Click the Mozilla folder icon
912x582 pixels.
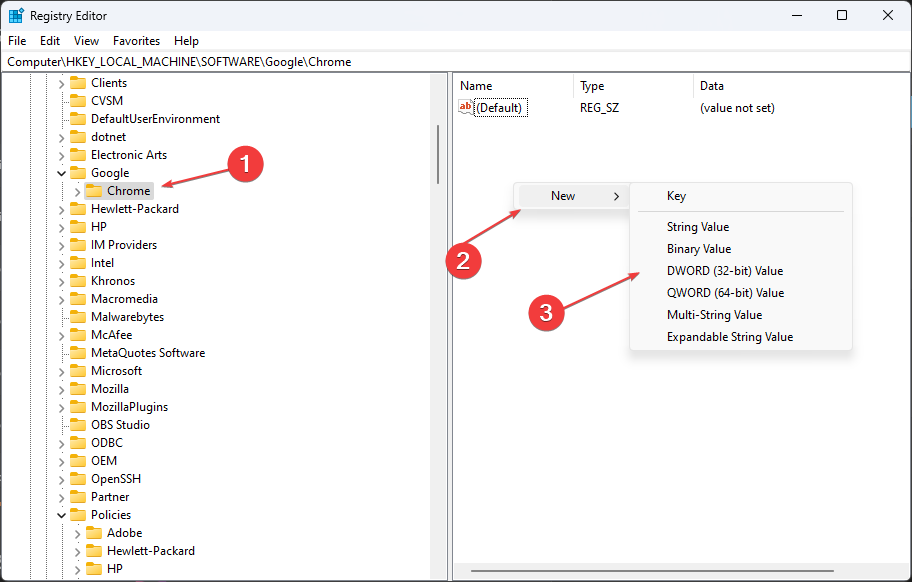pos(78,390)
